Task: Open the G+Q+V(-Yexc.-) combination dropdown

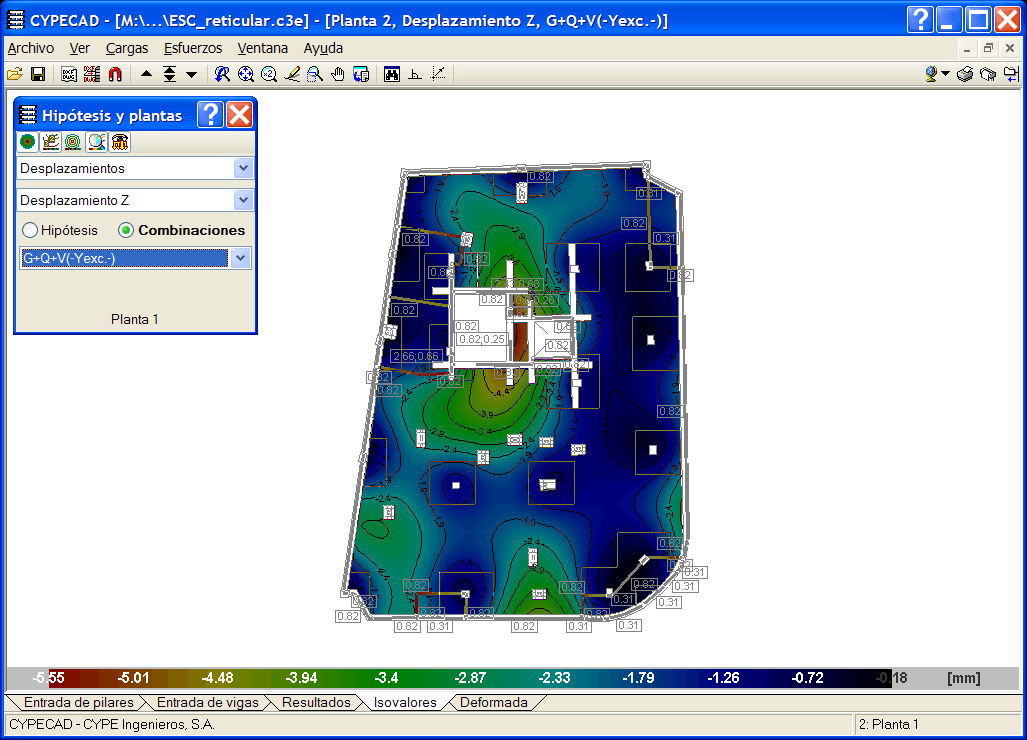Action: coord(240,259)
